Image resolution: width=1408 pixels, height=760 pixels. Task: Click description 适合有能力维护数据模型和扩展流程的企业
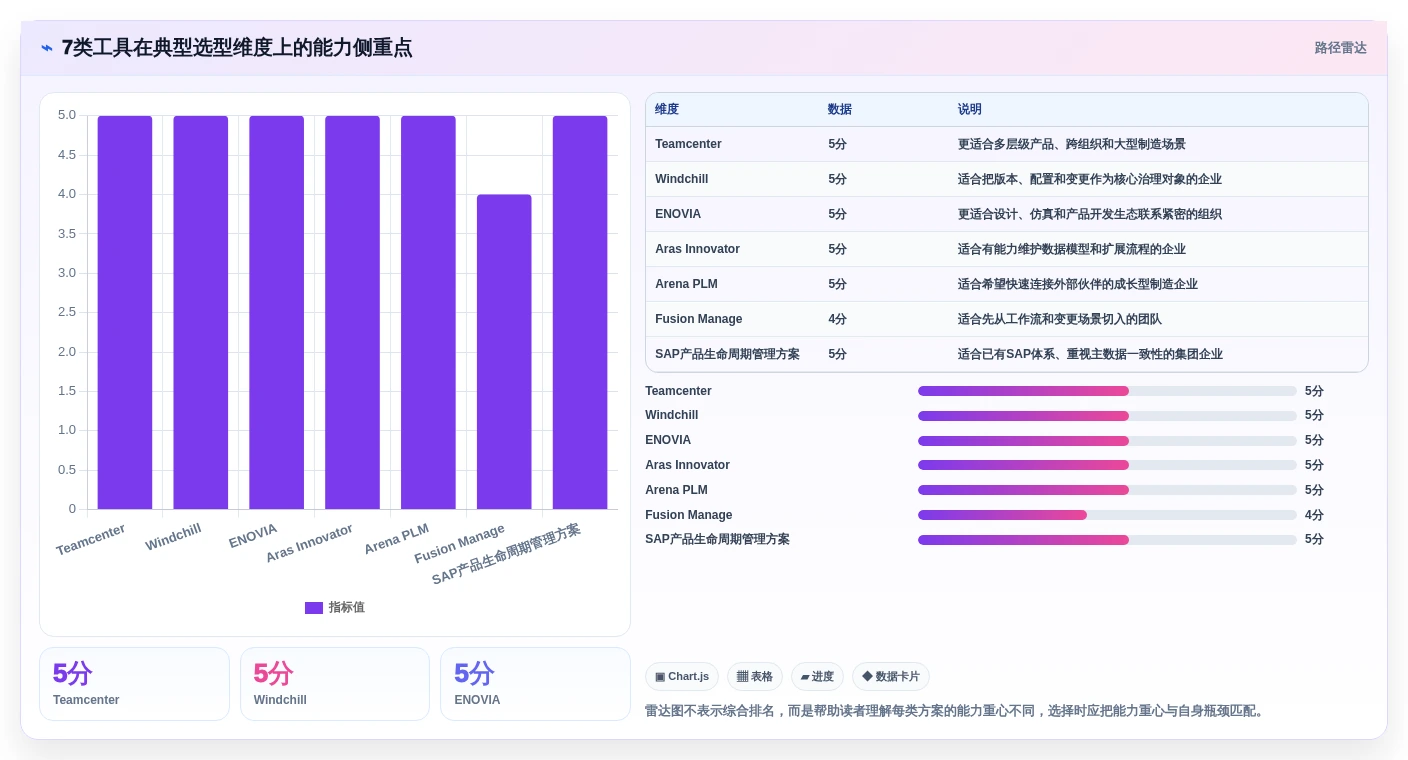pos(1072,249)
